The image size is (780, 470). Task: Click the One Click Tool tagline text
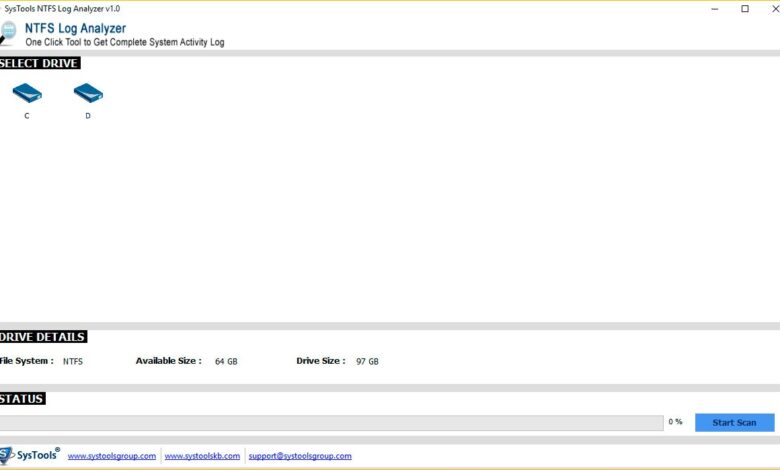(125, 42)
